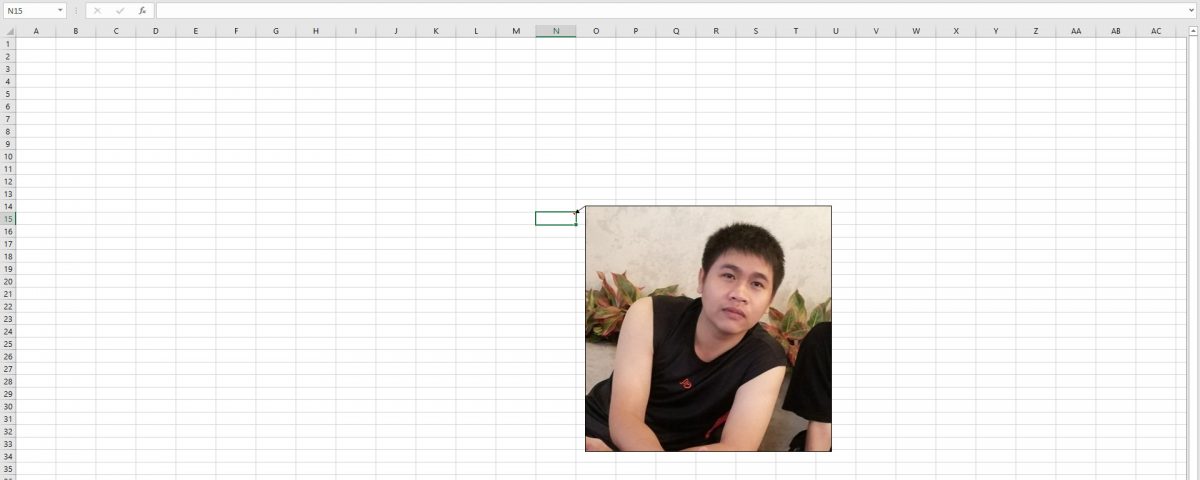Select column A header

click(36, 31)
